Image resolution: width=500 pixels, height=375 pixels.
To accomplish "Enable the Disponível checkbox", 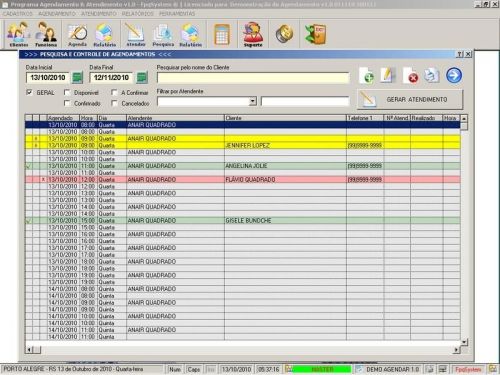I will click(67, 92).
